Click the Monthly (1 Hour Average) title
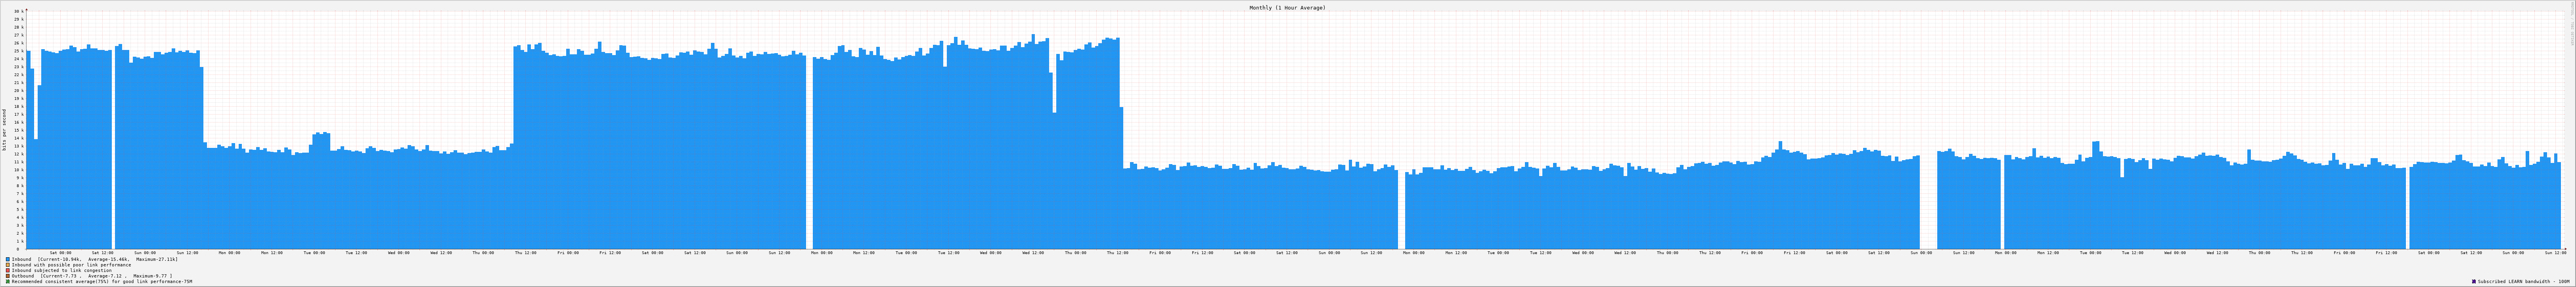 tap(1287, 7)
